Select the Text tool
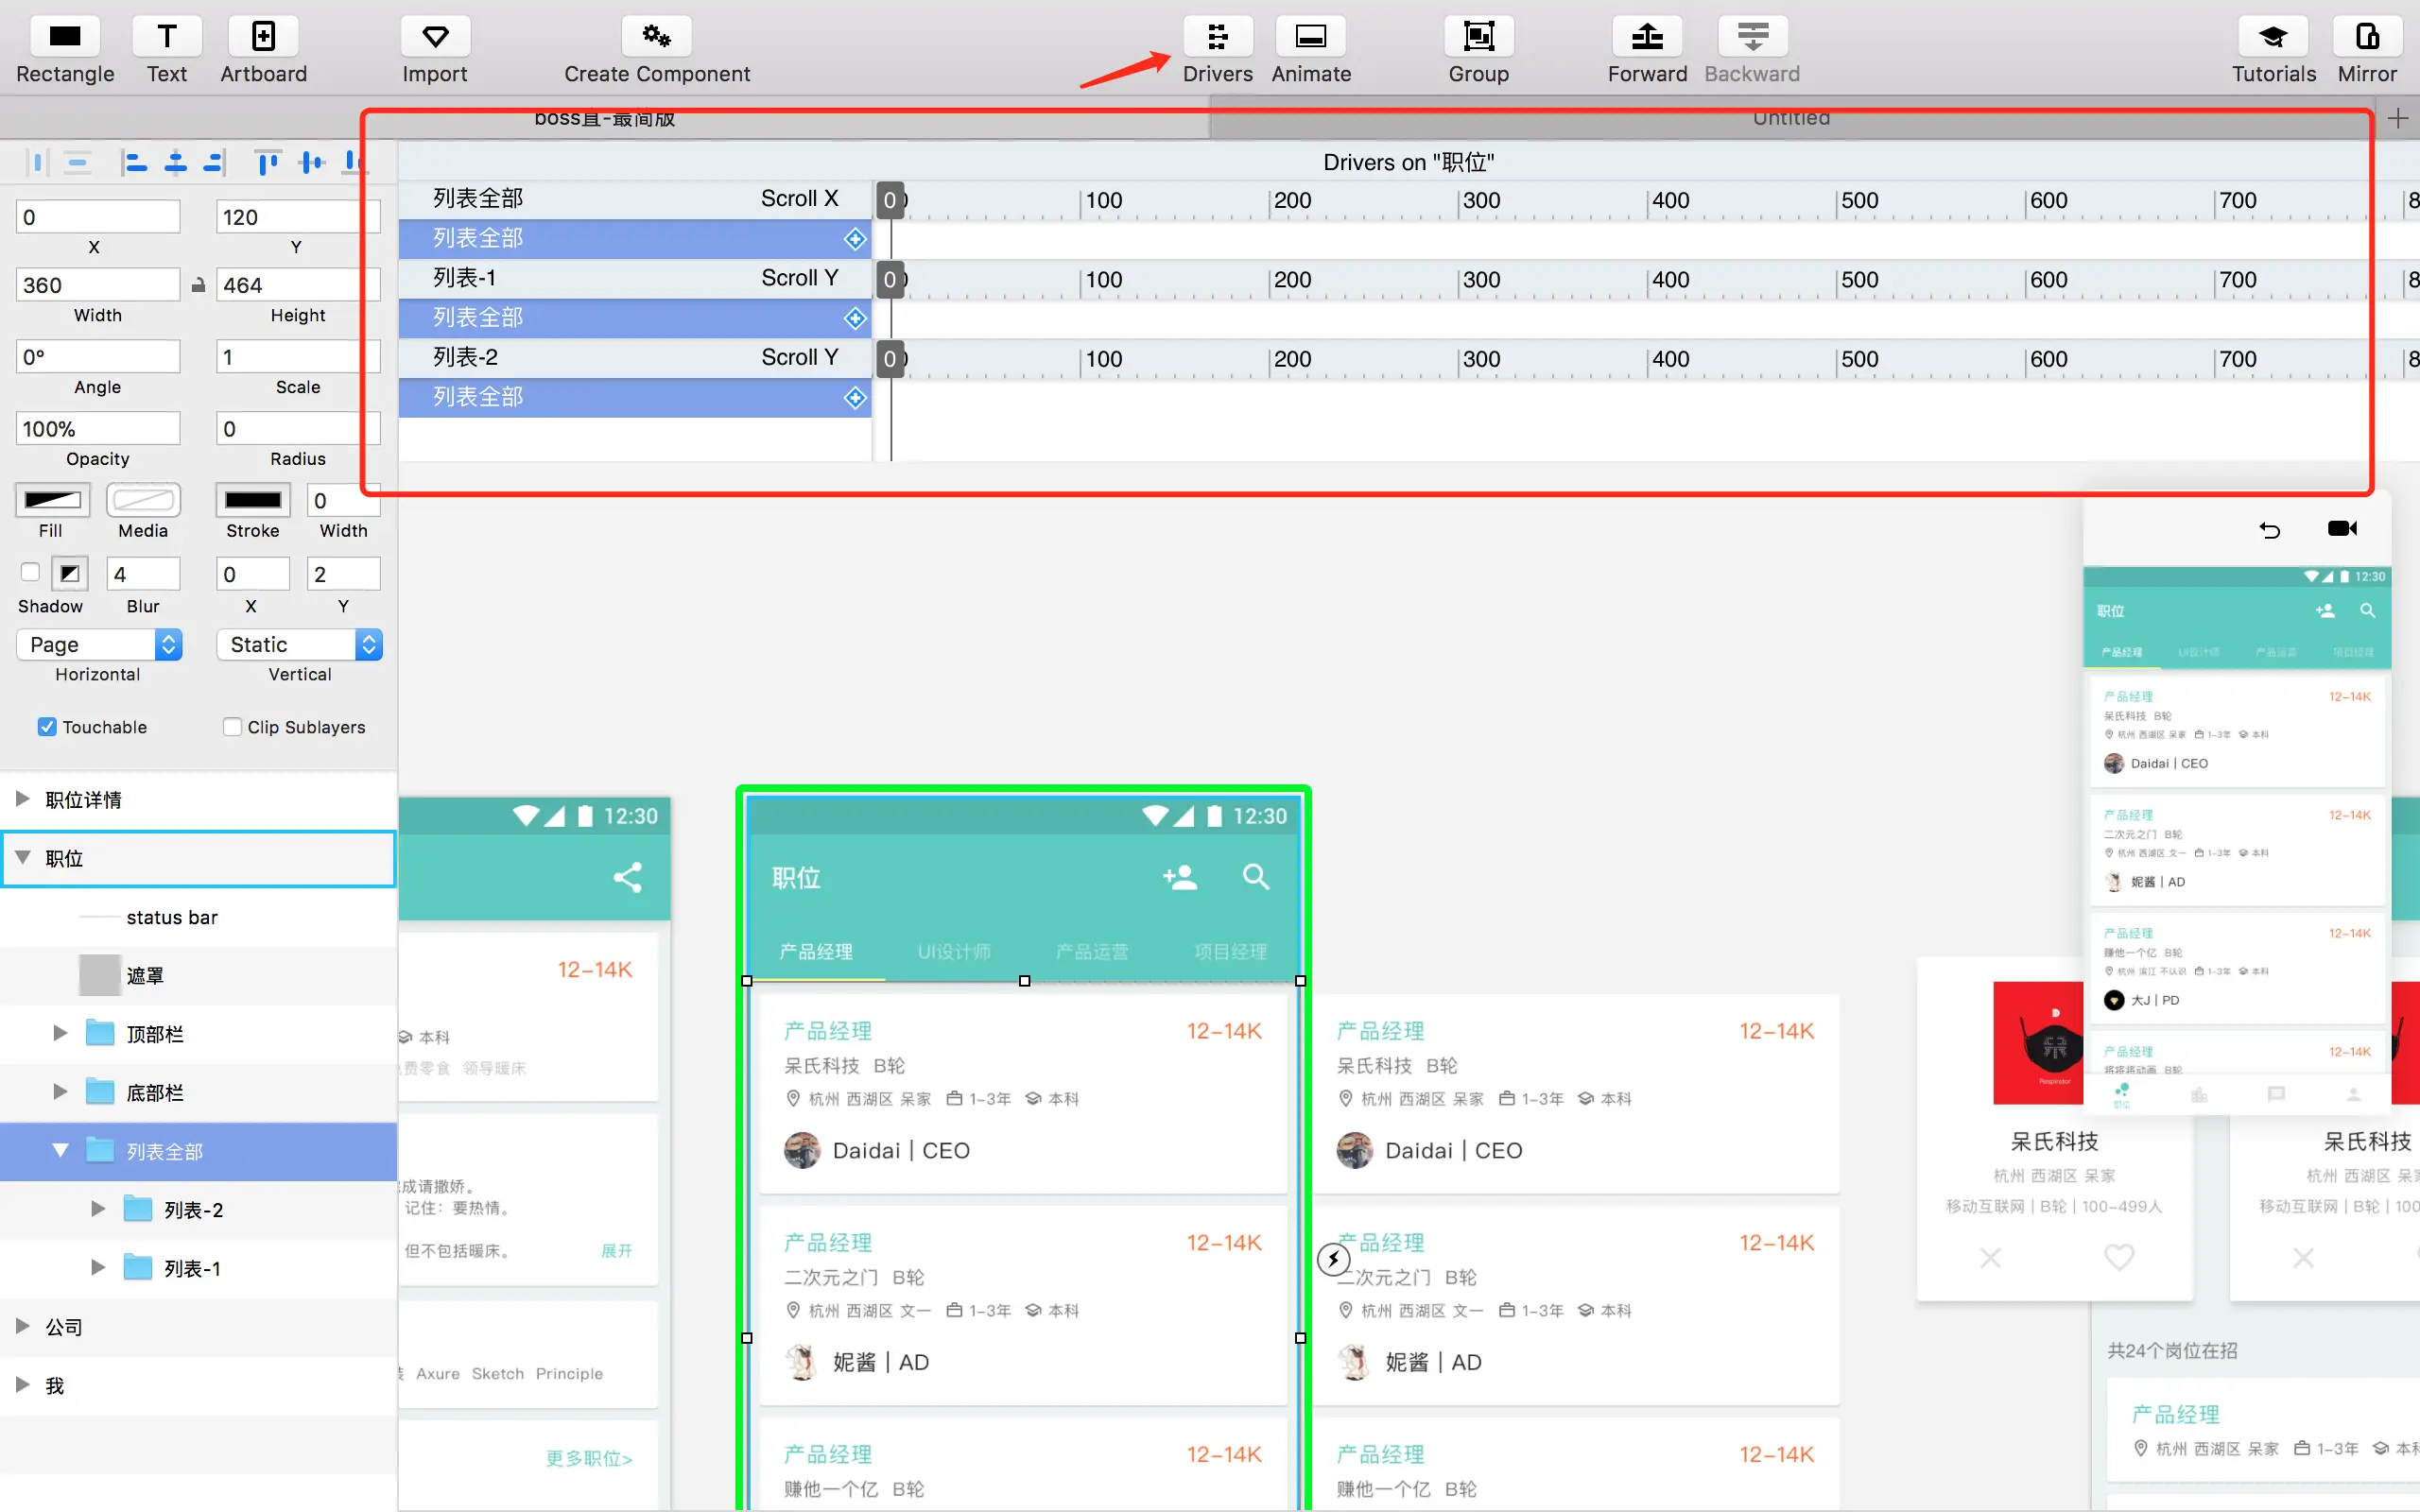 point(167,38)
